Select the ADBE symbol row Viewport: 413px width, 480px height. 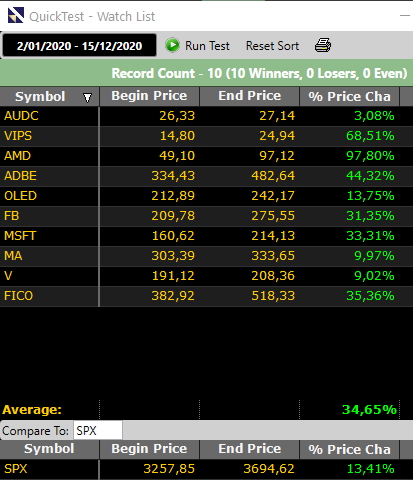(206, 176)
